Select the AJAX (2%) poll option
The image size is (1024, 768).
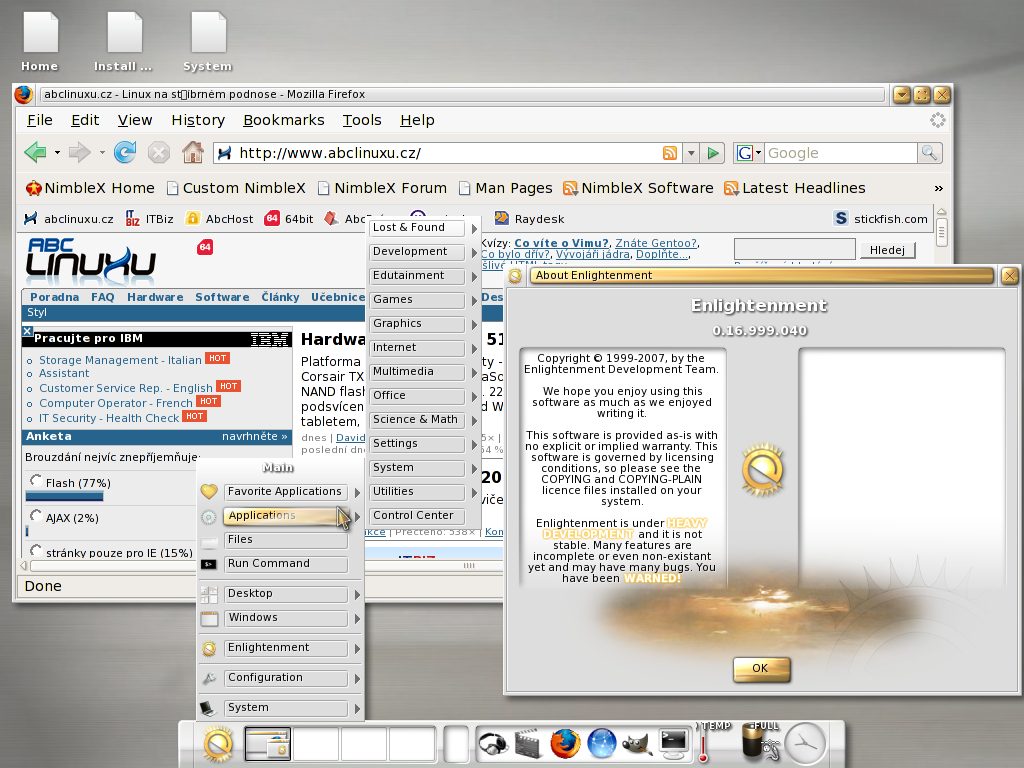(36, 516)
